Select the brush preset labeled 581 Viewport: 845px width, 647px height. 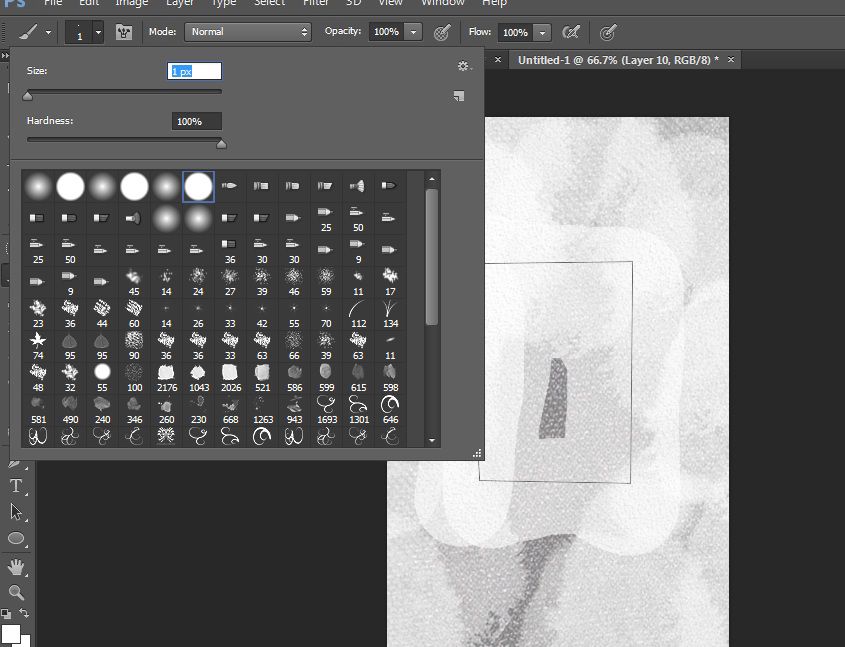(x=38, y=411)
